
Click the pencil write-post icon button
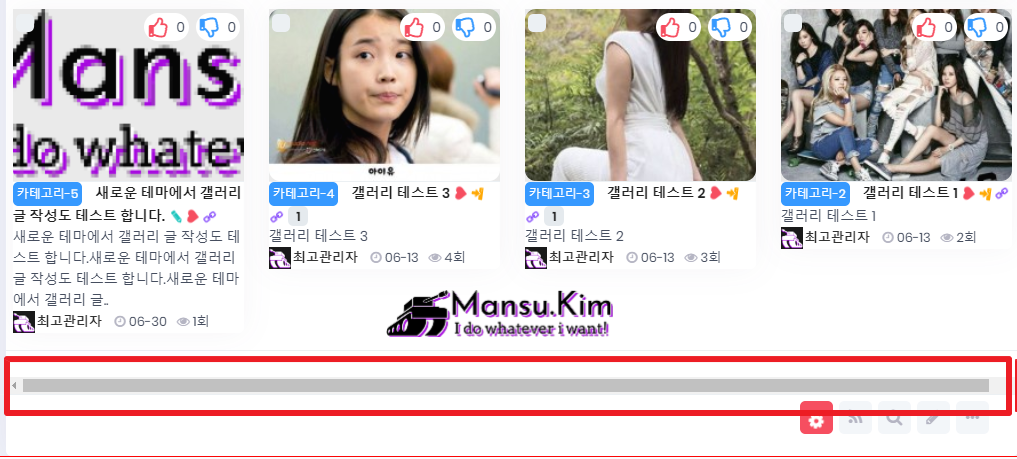coord(933,418)
